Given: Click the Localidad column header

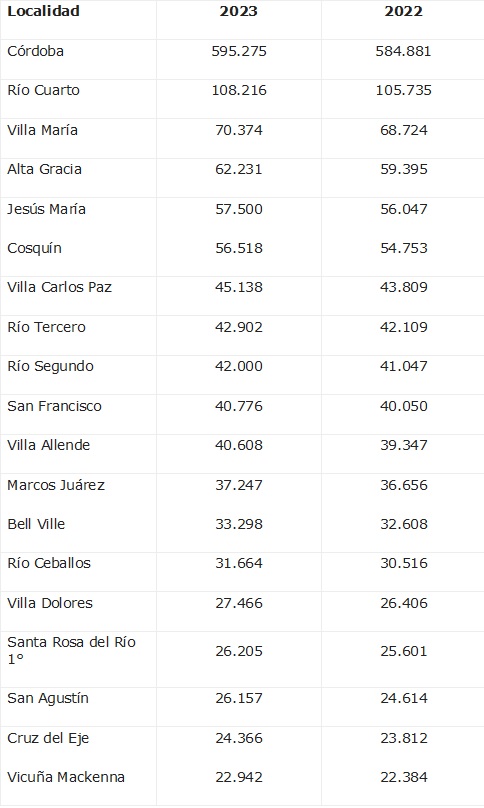Looking at the screenshot, I should (43, 11).
